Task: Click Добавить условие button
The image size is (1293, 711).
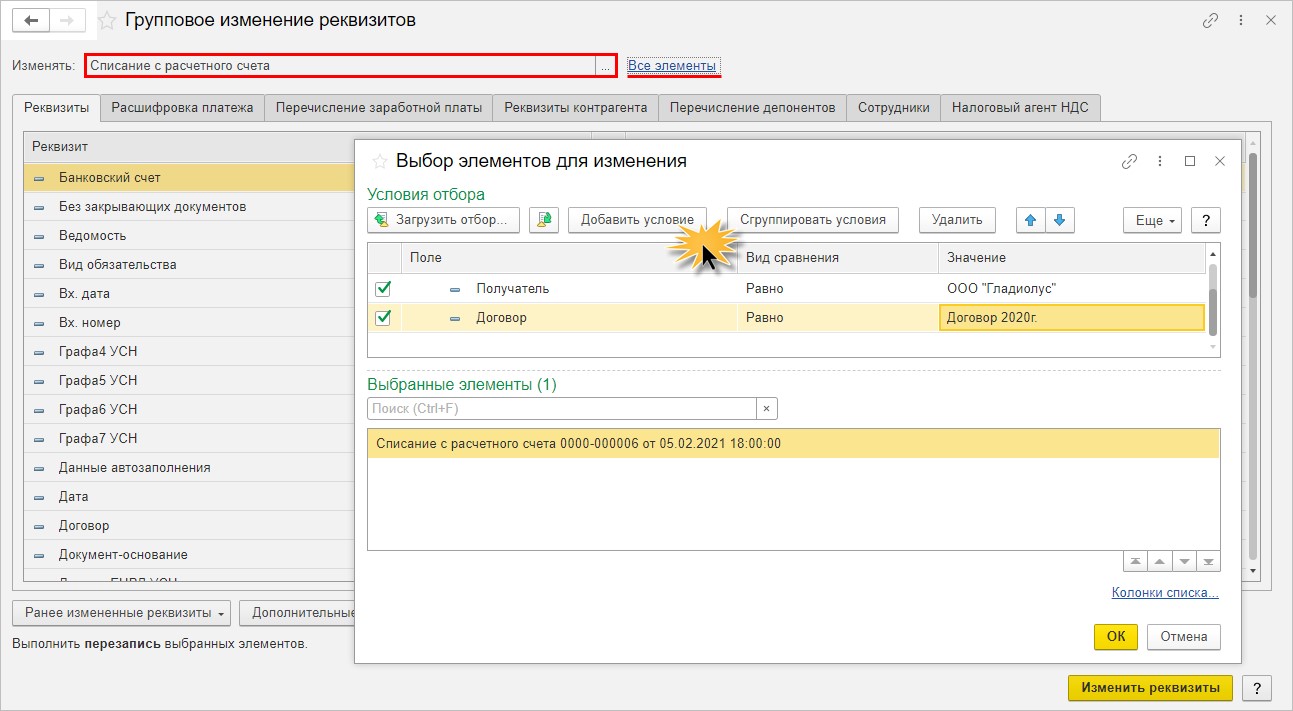Action: click(x=637, y=220)
